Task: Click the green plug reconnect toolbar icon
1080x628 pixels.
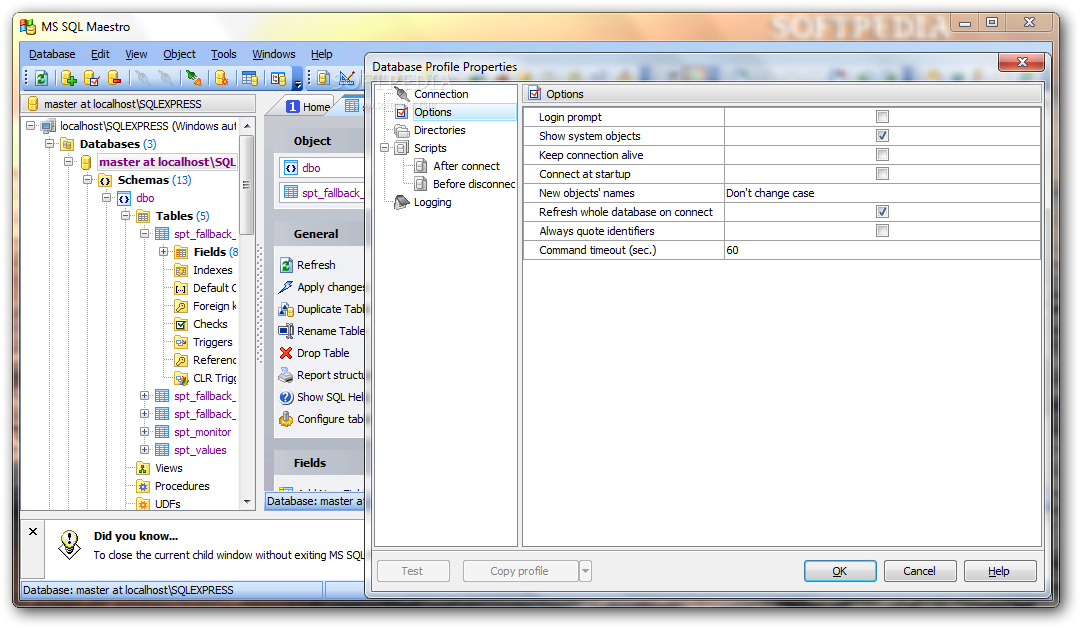Action: tap(194, 78)
